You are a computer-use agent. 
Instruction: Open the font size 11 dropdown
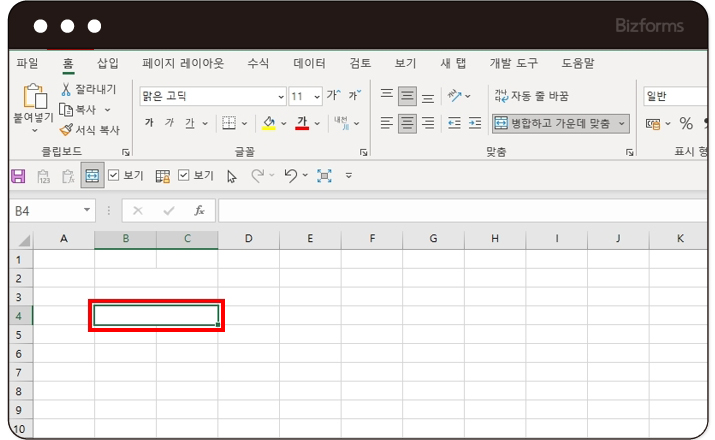click(317, 97)
